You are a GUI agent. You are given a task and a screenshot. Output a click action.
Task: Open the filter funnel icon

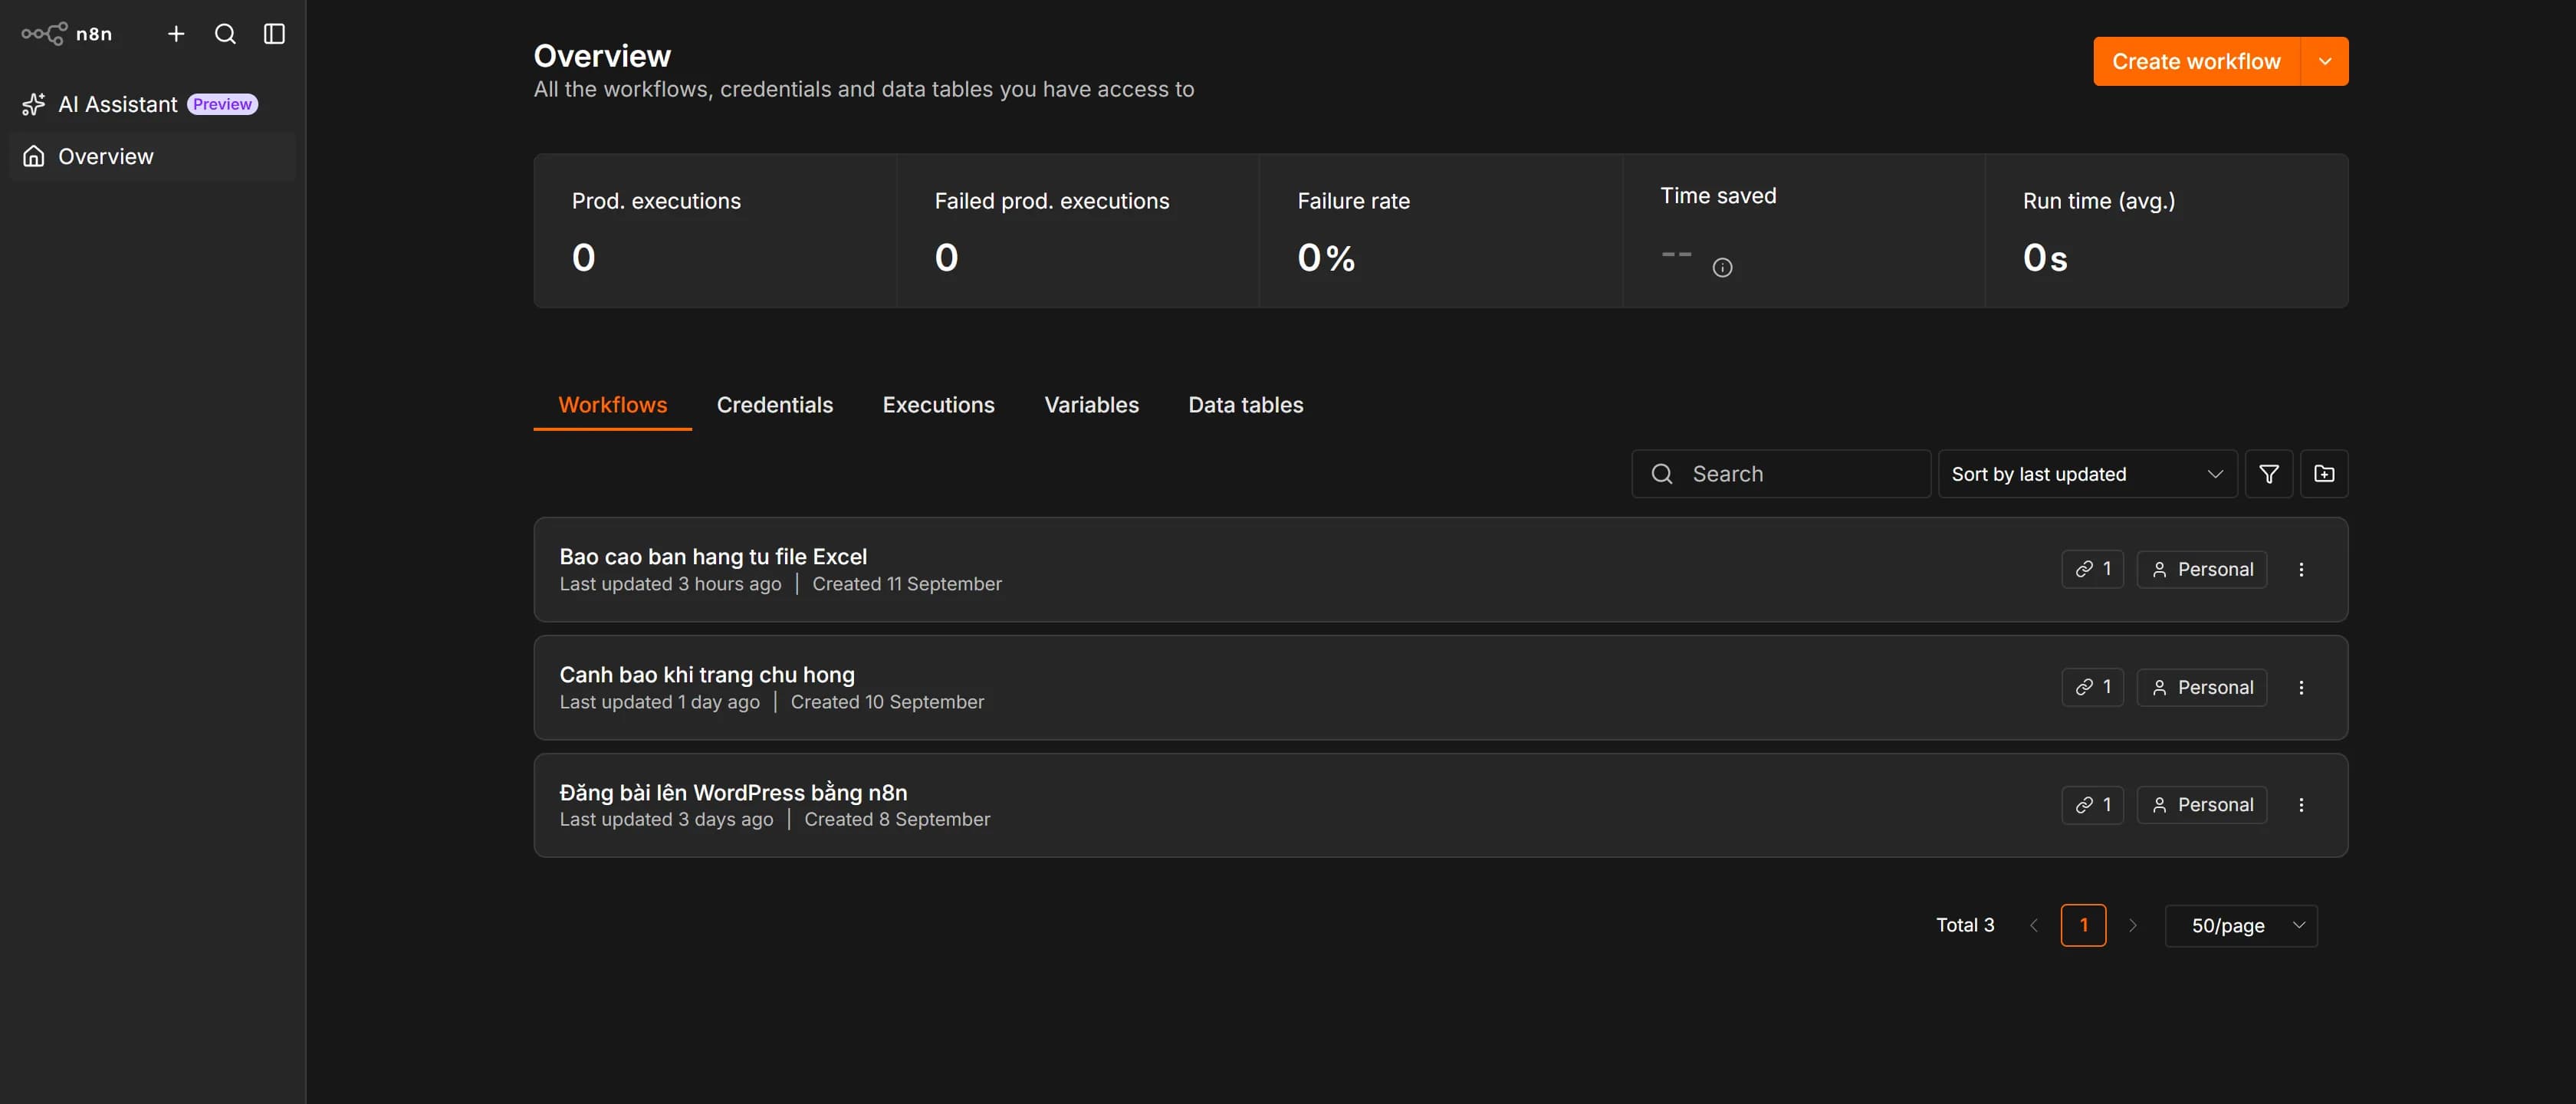[x=2268, y=474]
